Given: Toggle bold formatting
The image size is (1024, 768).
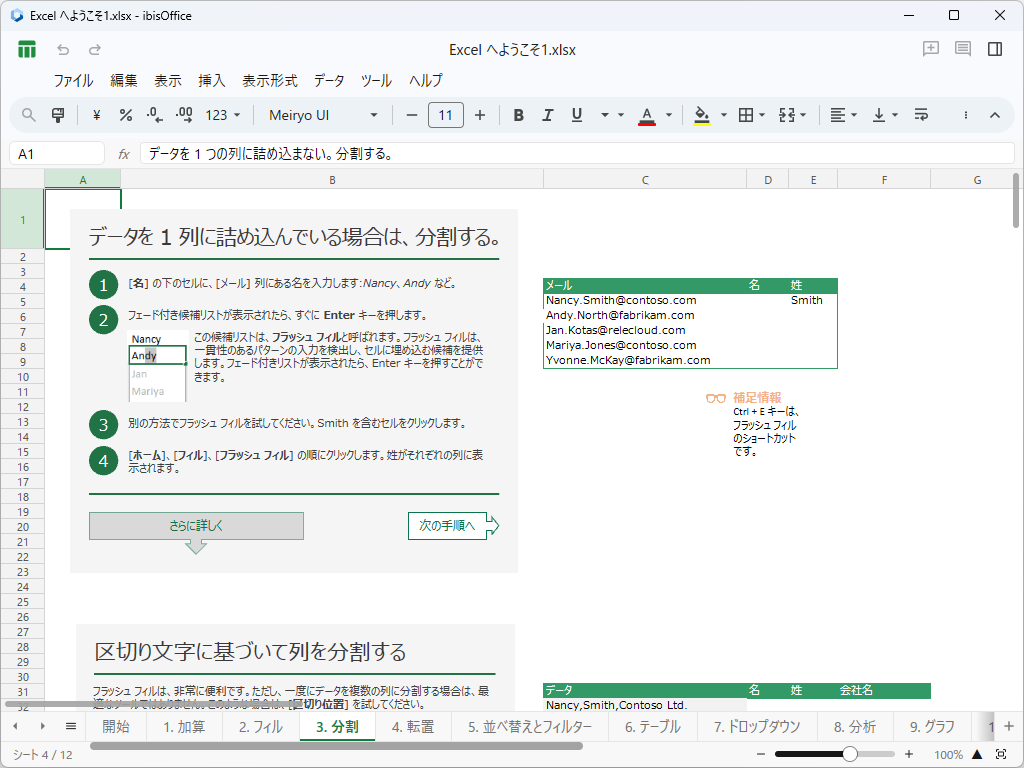Looking at the screenshot, I should click(x=519, y=115).
